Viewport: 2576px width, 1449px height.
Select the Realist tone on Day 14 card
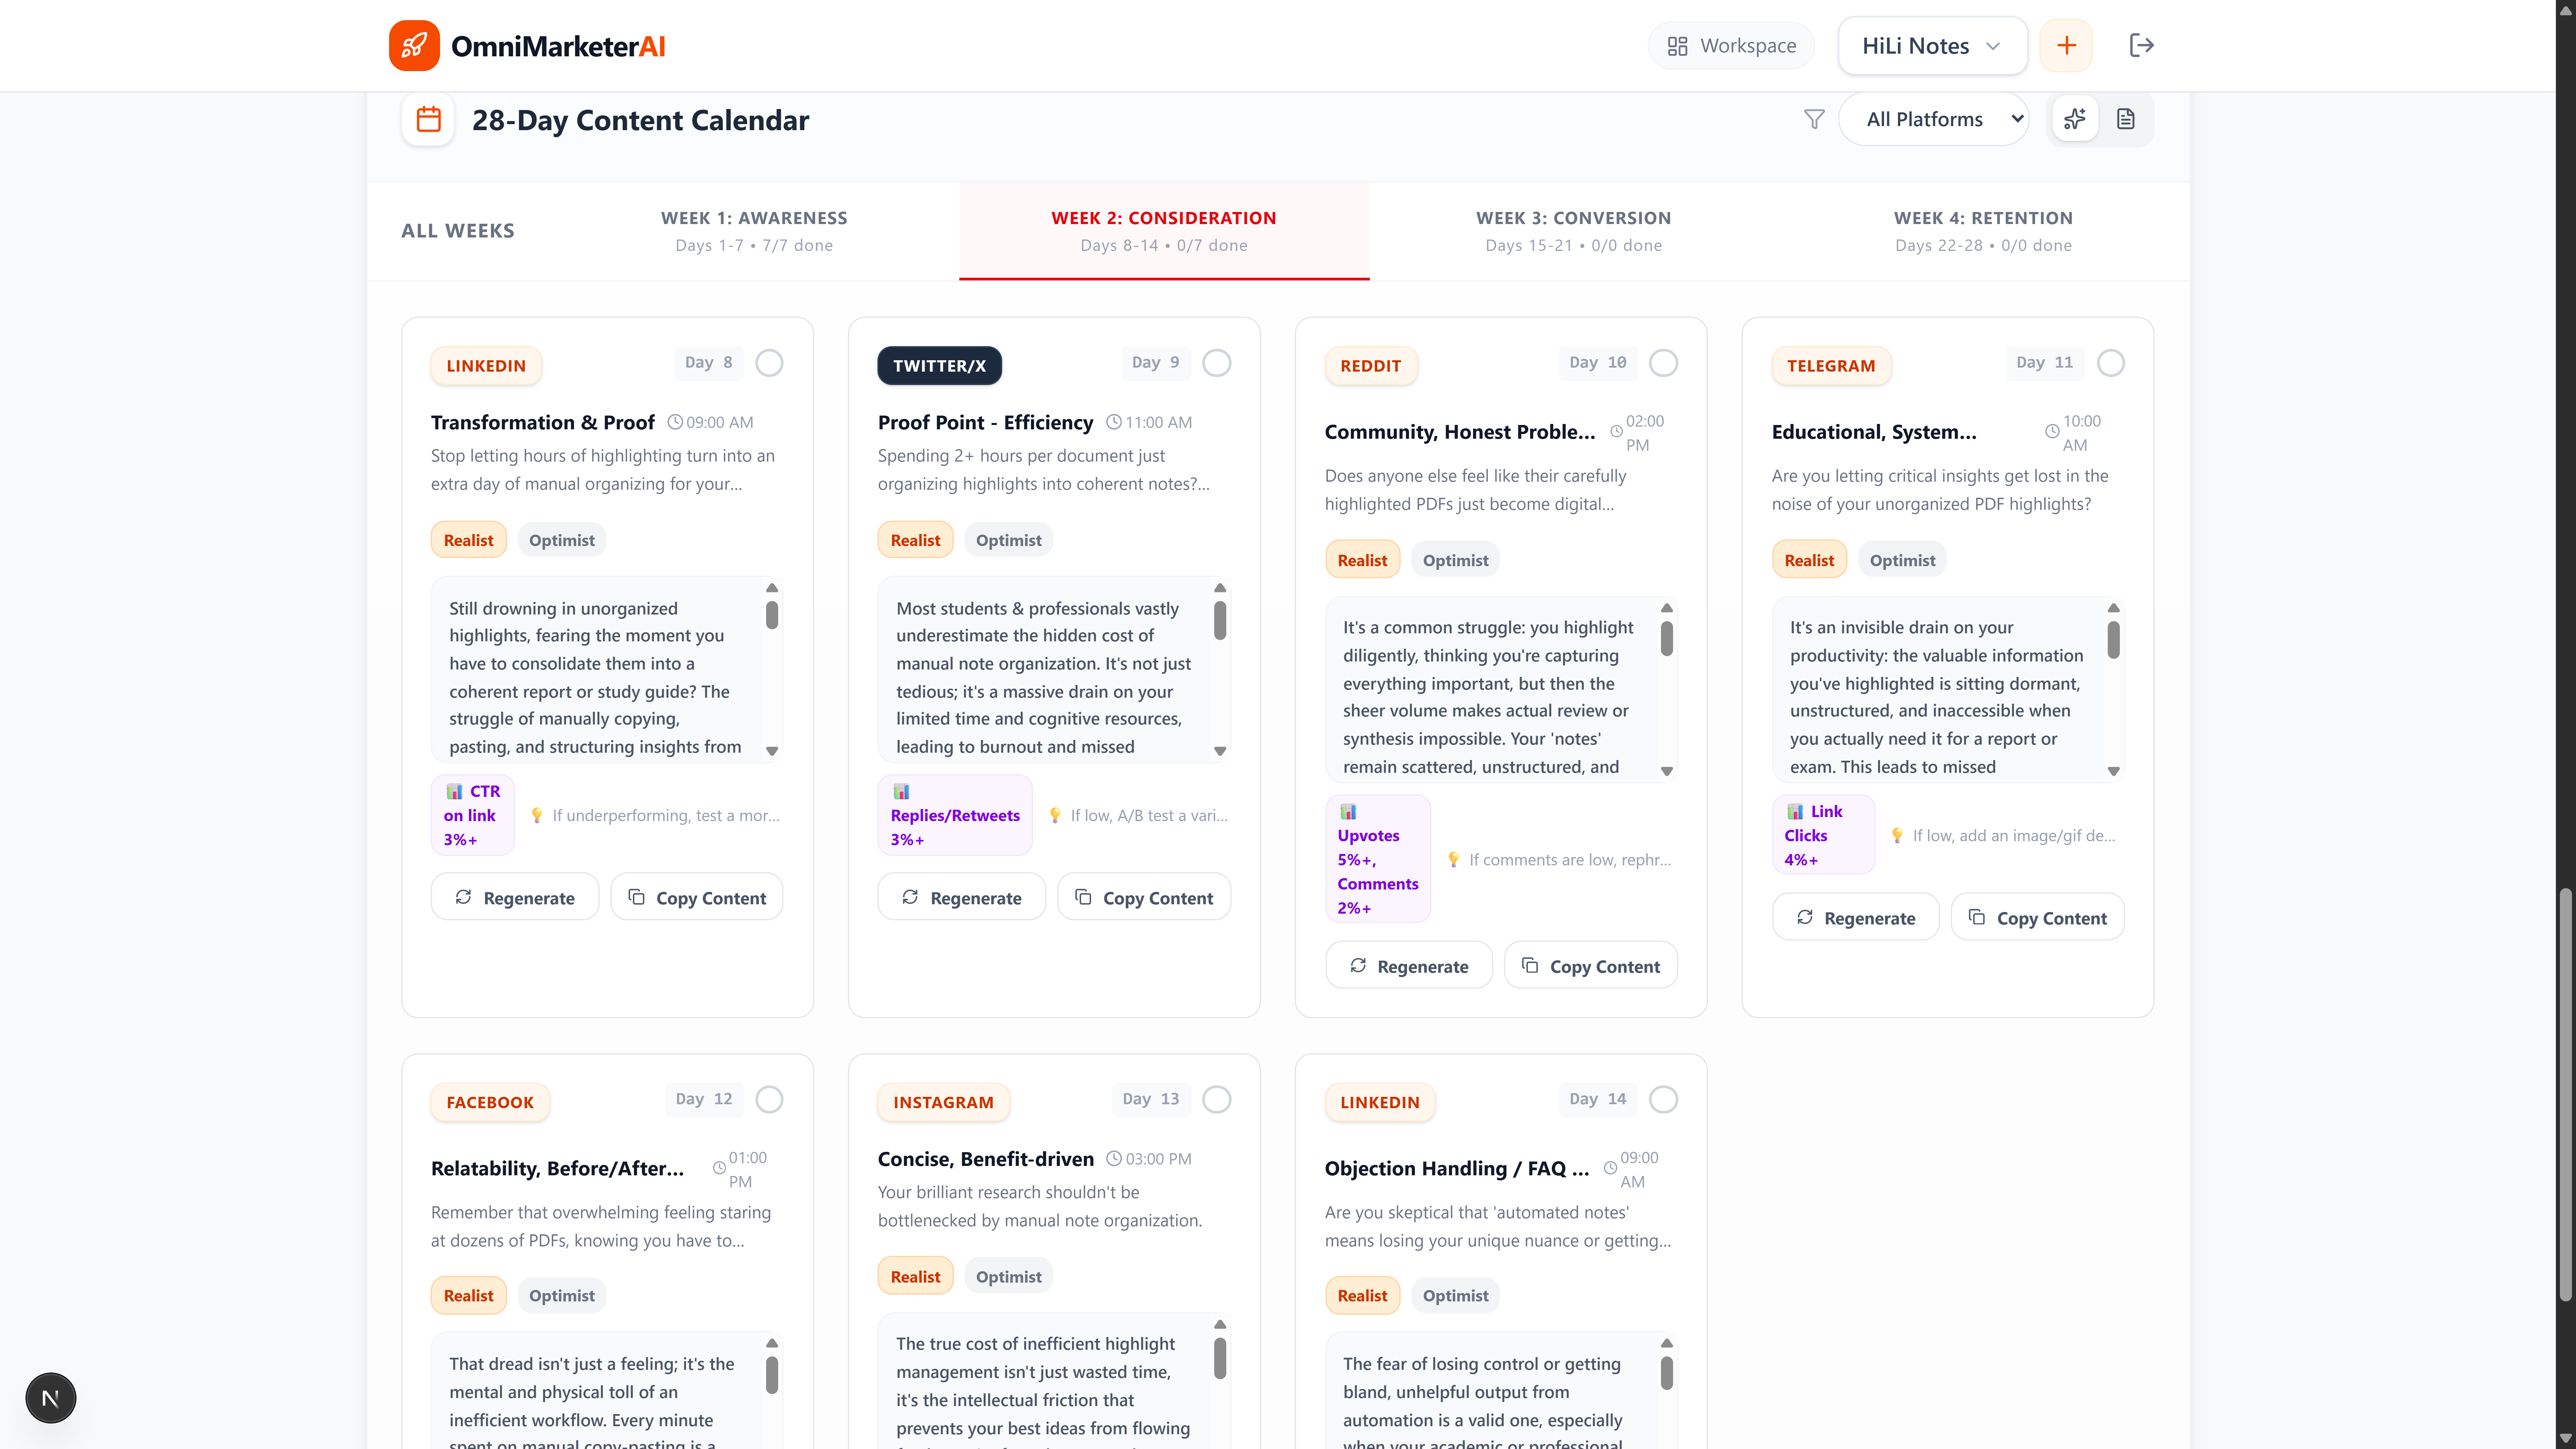(x=1362, y=1295)
